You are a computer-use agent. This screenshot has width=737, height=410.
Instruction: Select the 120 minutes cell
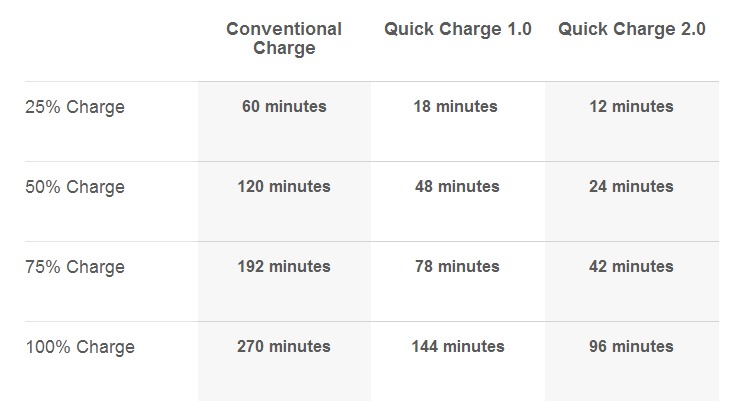pyautogui.click(x=284, y=186)
